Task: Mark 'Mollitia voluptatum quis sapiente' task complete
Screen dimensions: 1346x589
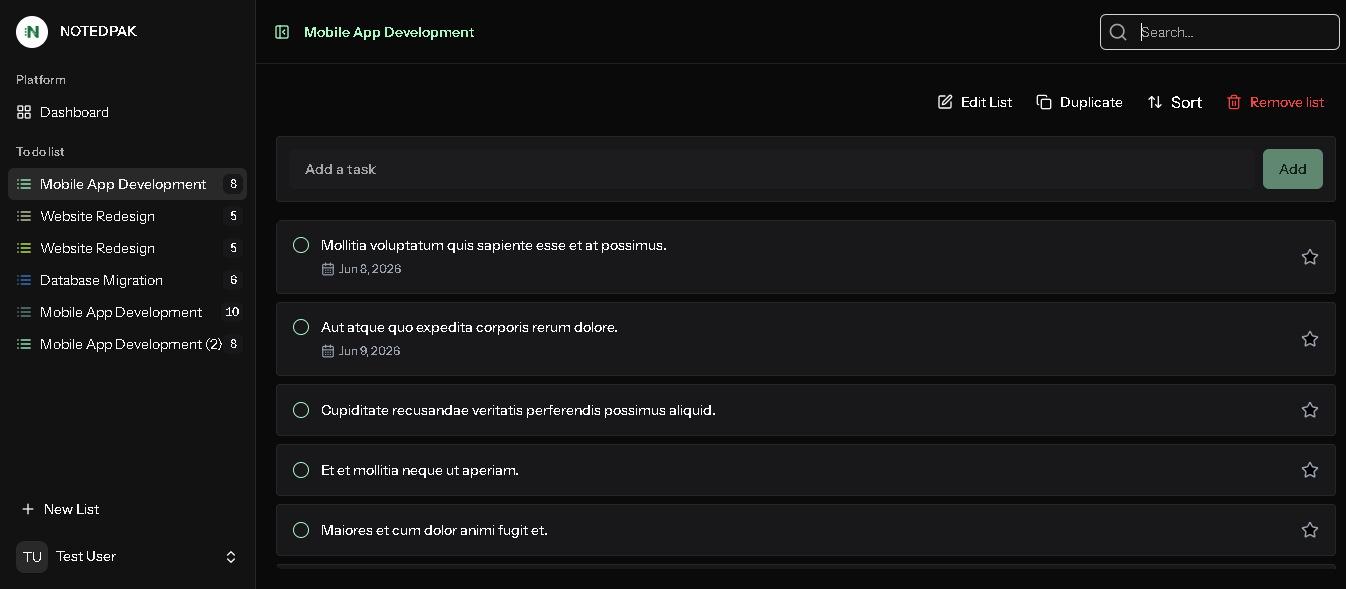Action: 301,245
